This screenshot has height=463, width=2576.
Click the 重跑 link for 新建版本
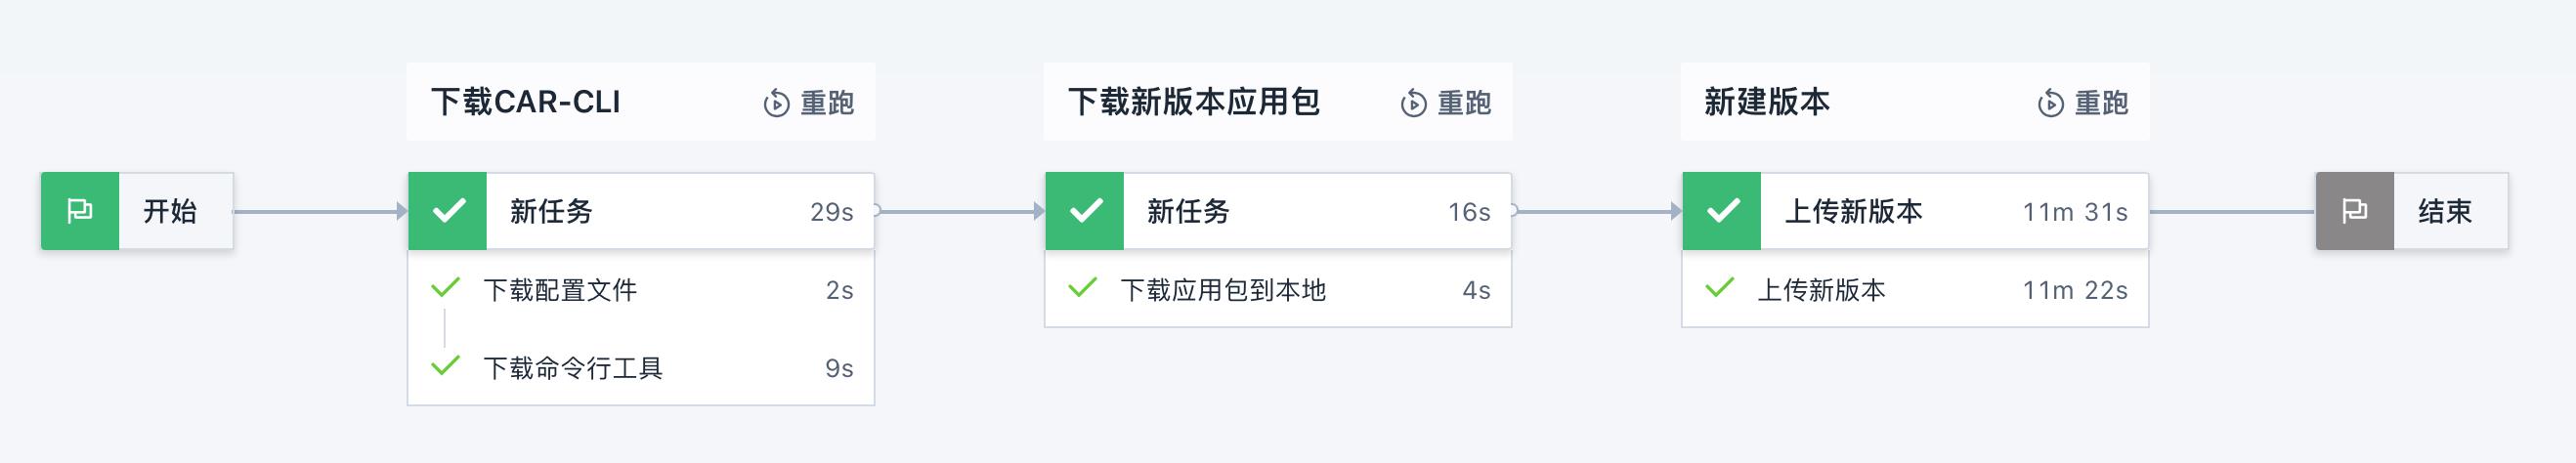(x=2101, y=103)
